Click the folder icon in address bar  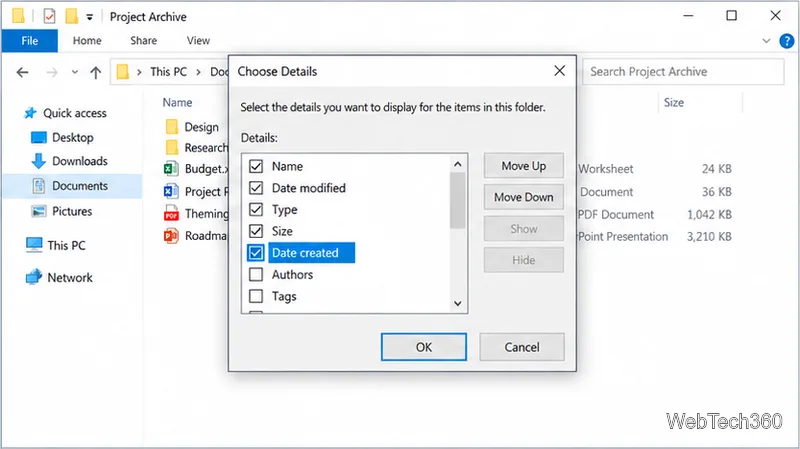click(x=122, y=72)
